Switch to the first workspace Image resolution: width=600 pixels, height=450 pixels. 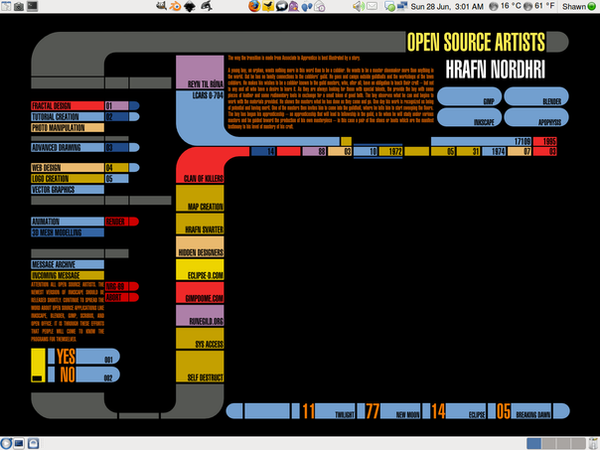pyautogui.click(x=534, y=443)
